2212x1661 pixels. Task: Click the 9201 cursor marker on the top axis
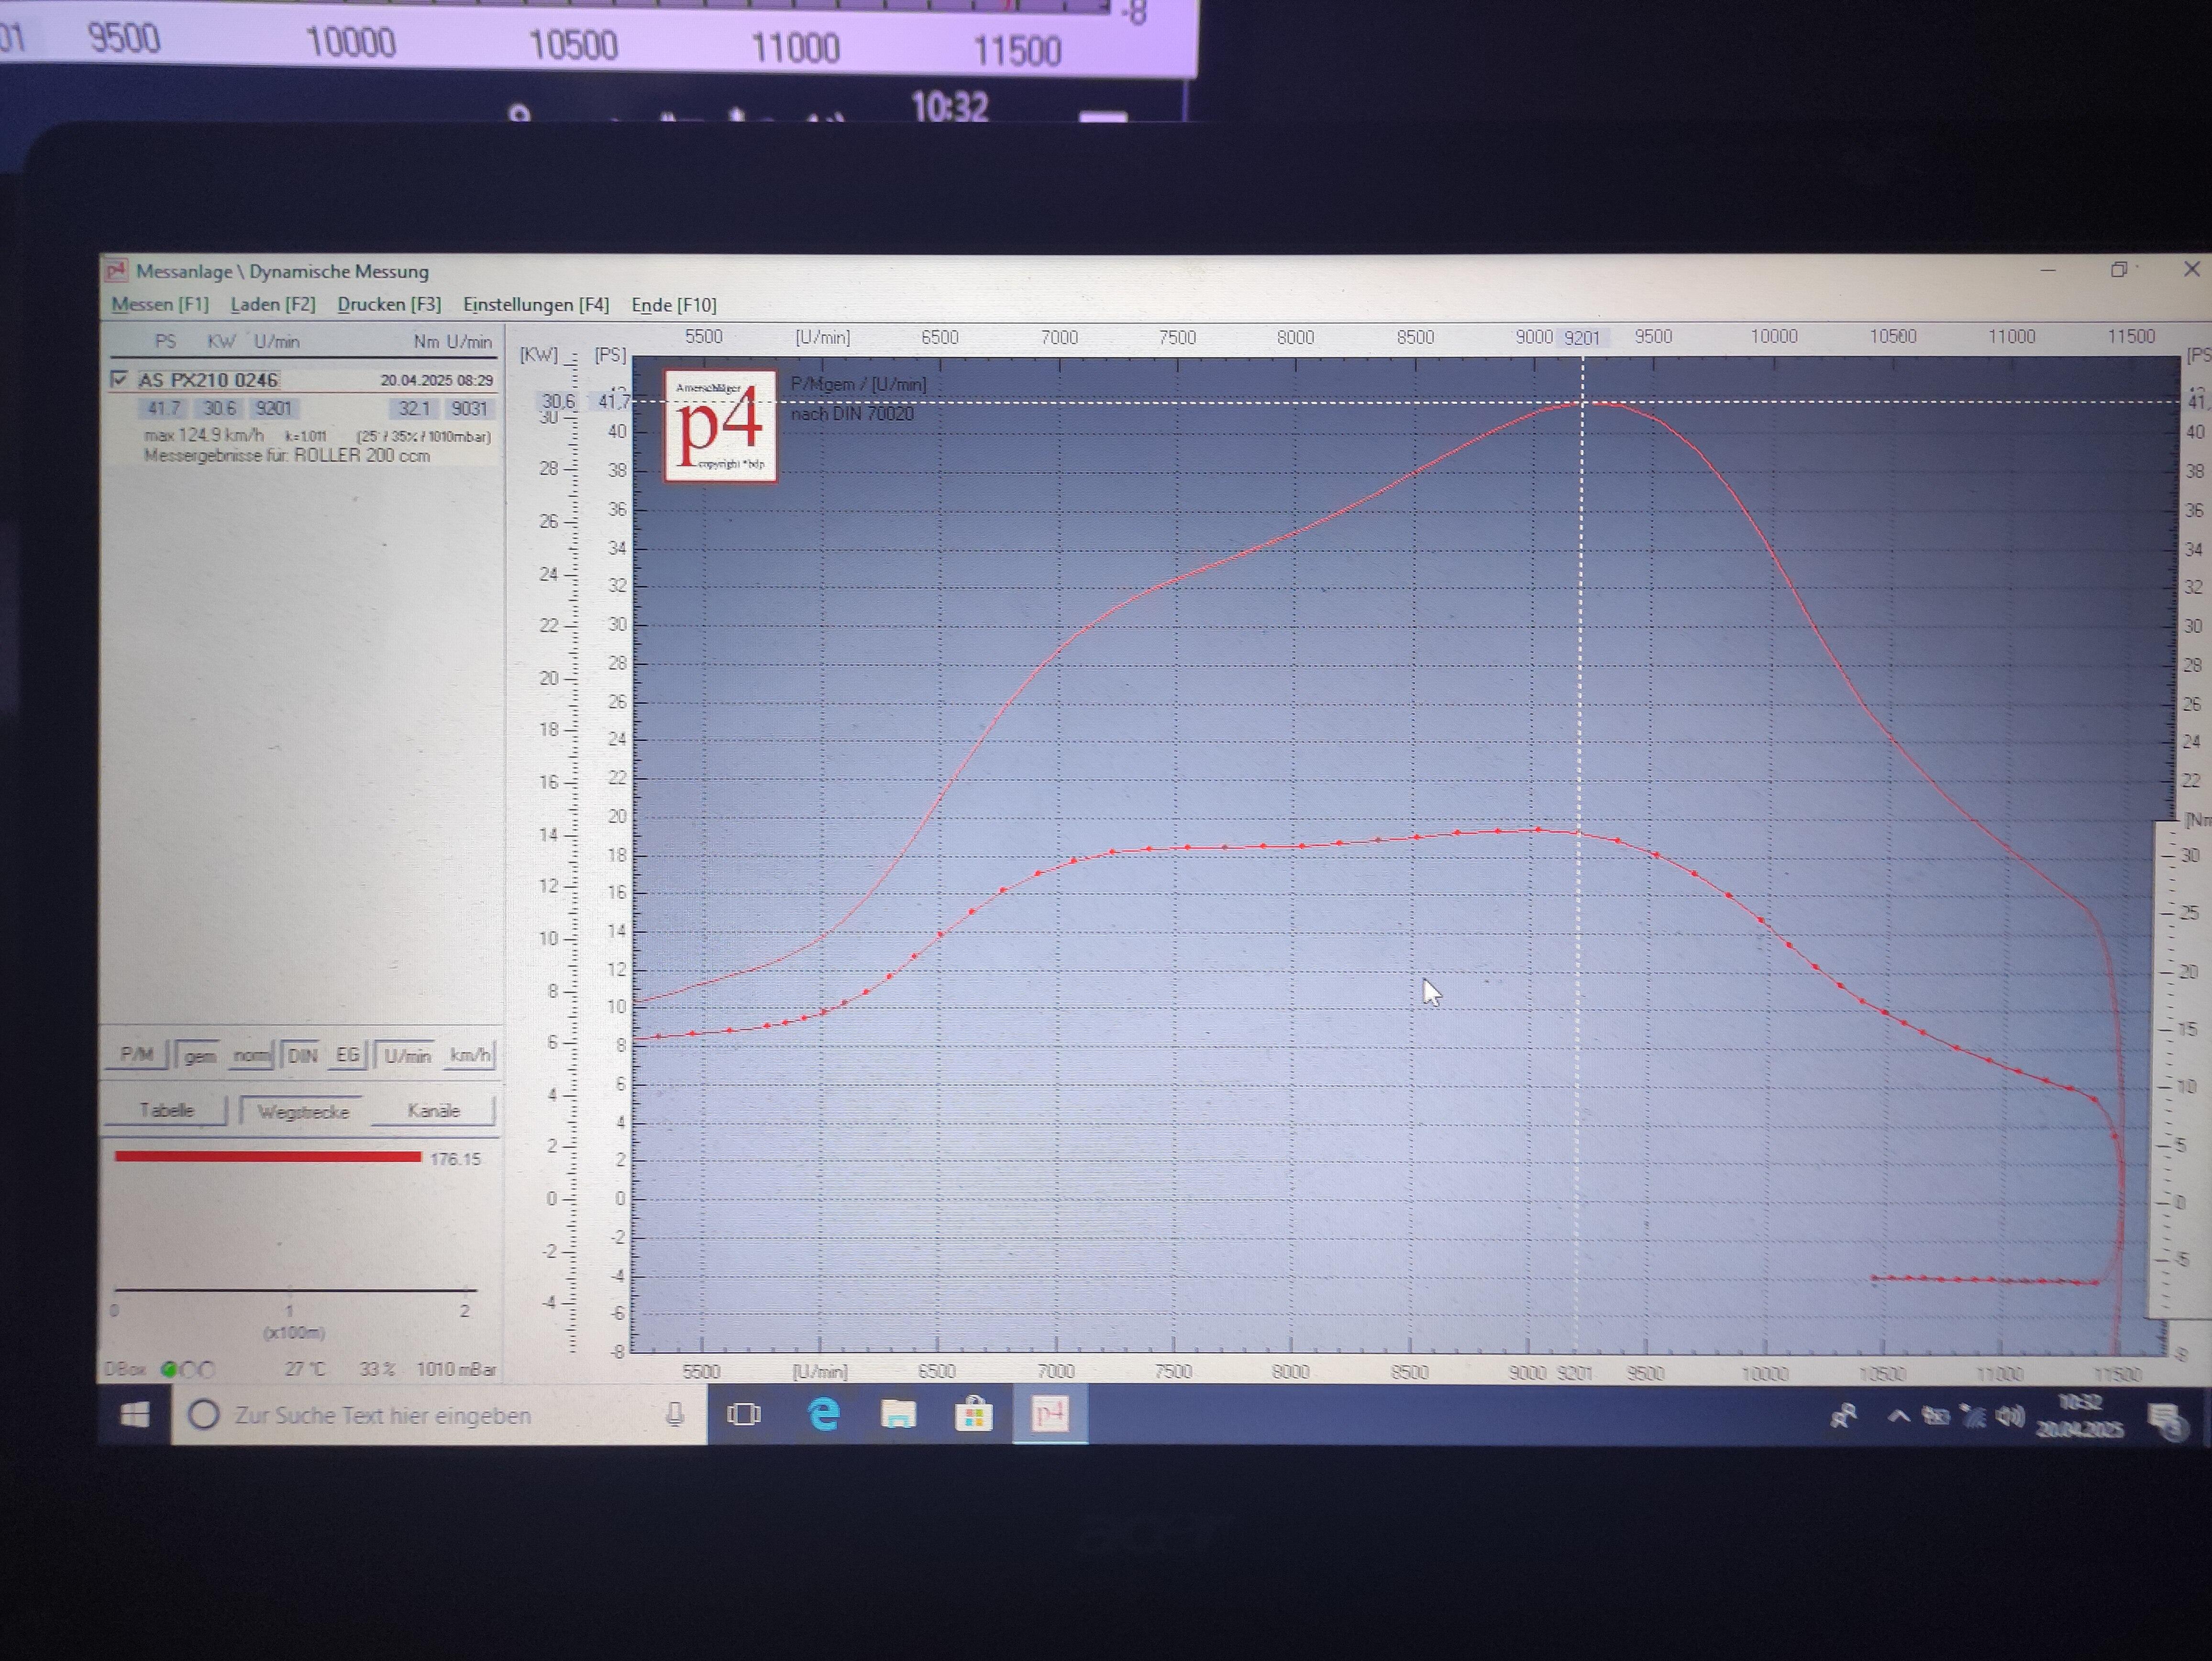(1582, 338)
